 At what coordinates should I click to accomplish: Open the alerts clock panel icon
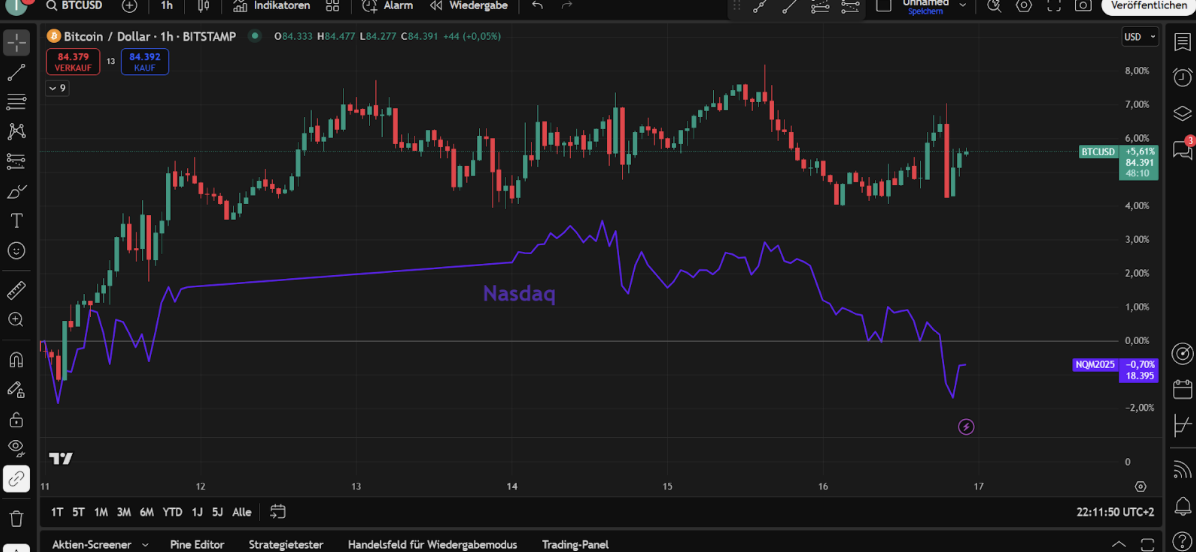coord(1182,77)
